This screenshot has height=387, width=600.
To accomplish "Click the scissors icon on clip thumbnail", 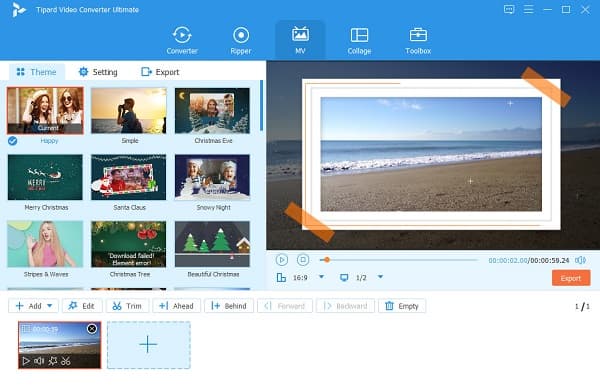I will point(66,361).
